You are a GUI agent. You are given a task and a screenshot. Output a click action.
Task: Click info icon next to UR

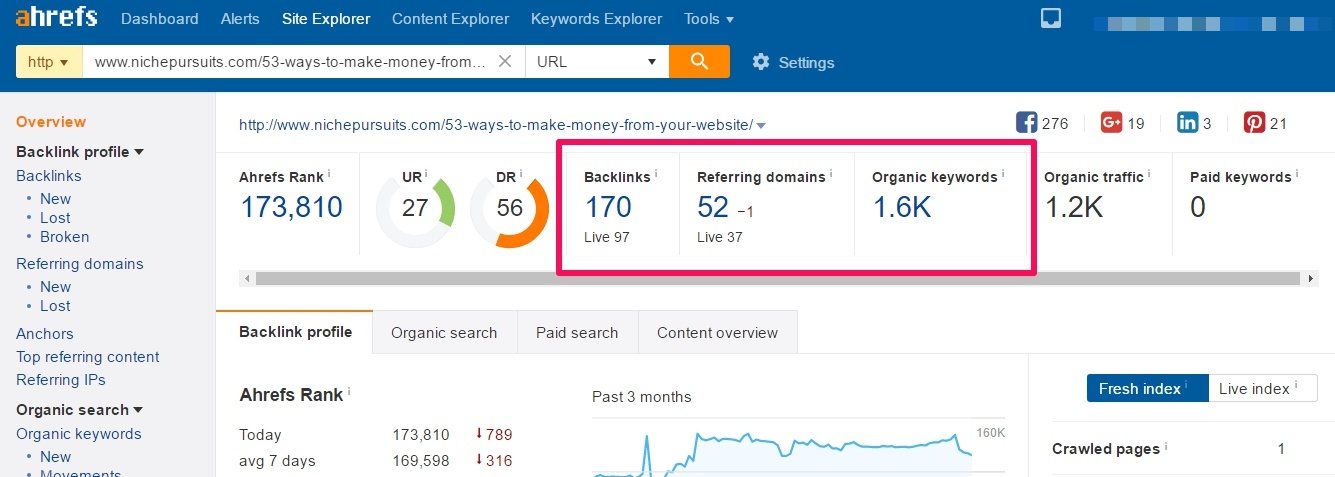[x=426, y=174]
